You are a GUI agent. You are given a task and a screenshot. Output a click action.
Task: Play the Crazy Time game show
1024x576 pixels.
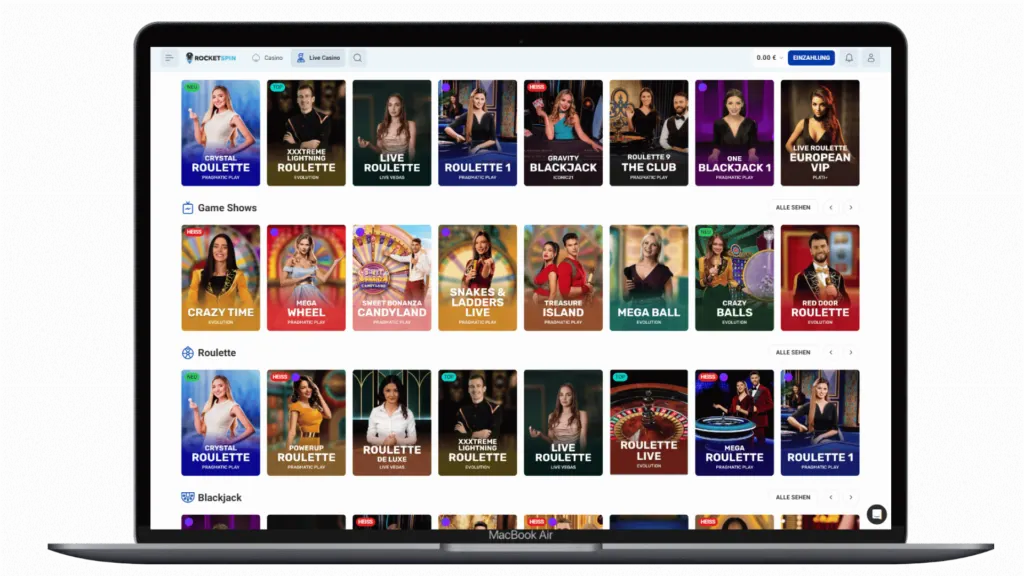coord(221,278)
